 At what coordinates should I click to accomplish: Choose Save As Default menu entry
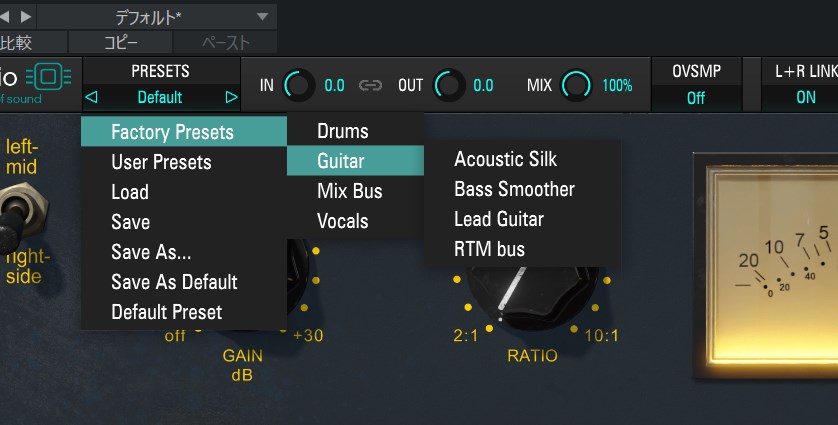(x=174, y=282)
